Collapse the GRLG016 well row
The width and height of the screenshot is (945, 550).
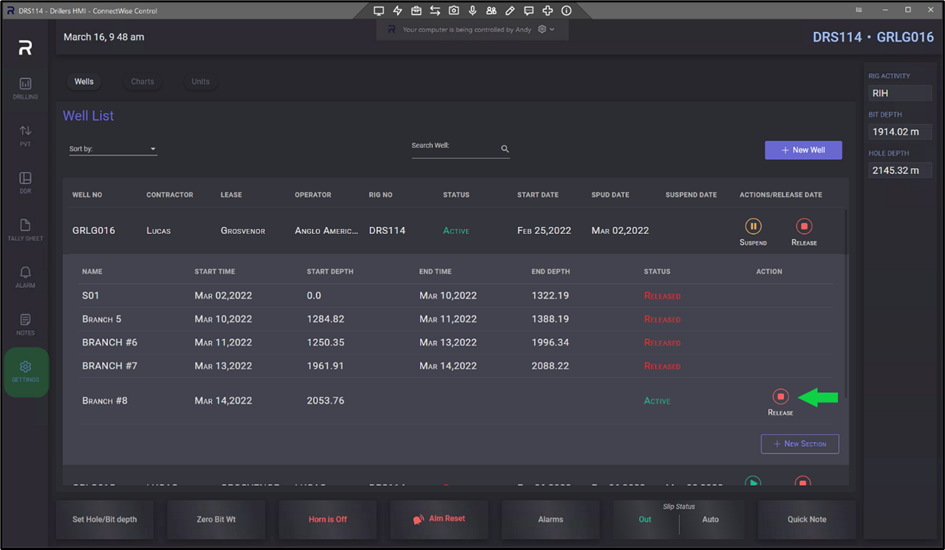click(94, 230)
